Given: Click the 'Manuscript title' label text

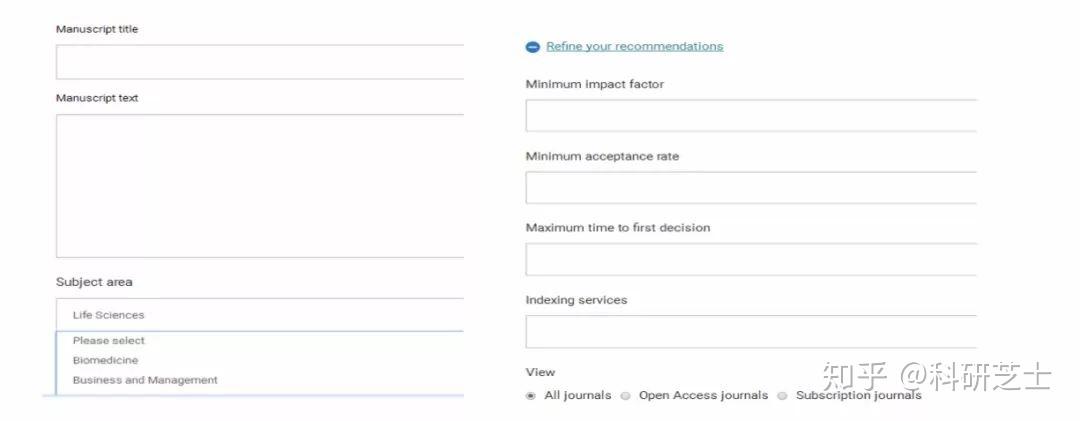Looking at the screenshot, I should pos(97,30).
